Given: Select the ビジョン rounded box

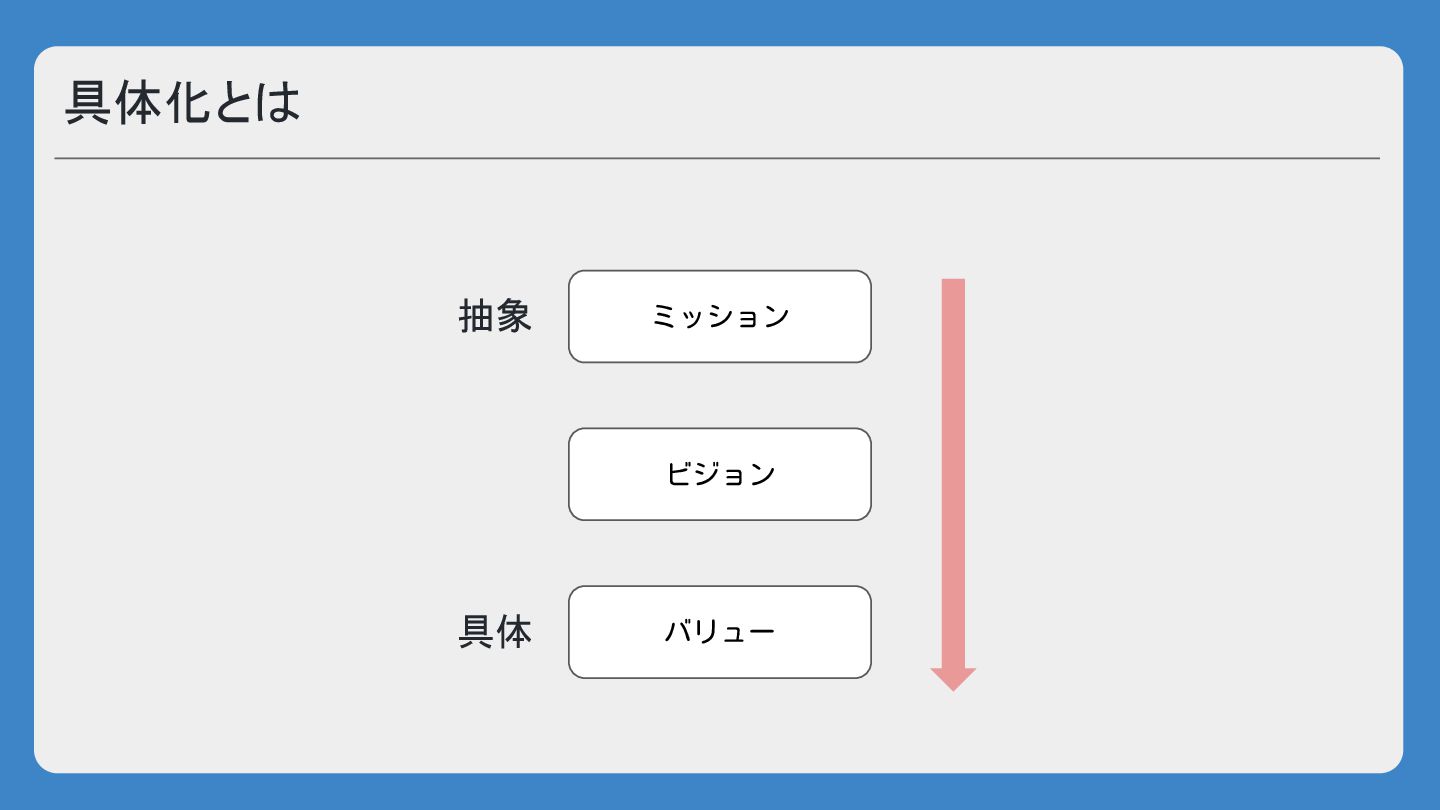Looking at the screenshot, I should 720,474.
